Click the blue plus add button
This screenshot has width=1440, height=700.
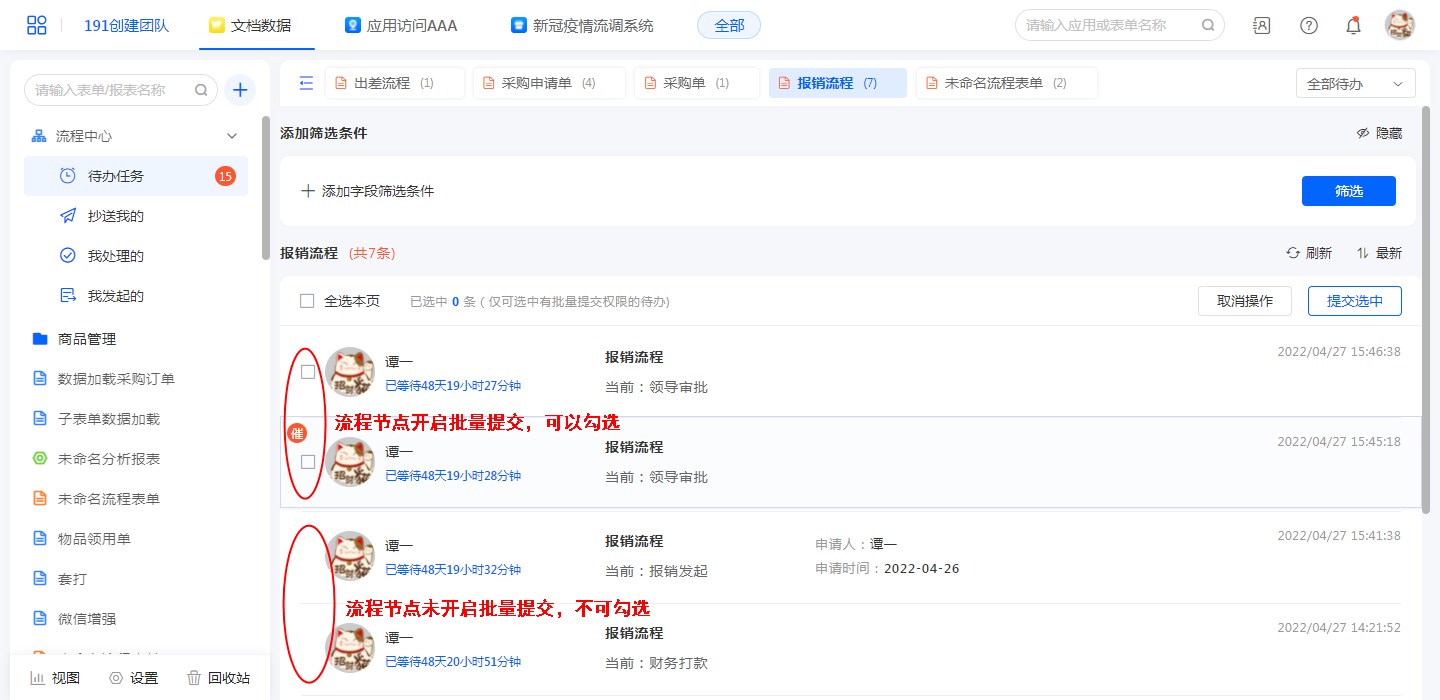click(240, 90)
